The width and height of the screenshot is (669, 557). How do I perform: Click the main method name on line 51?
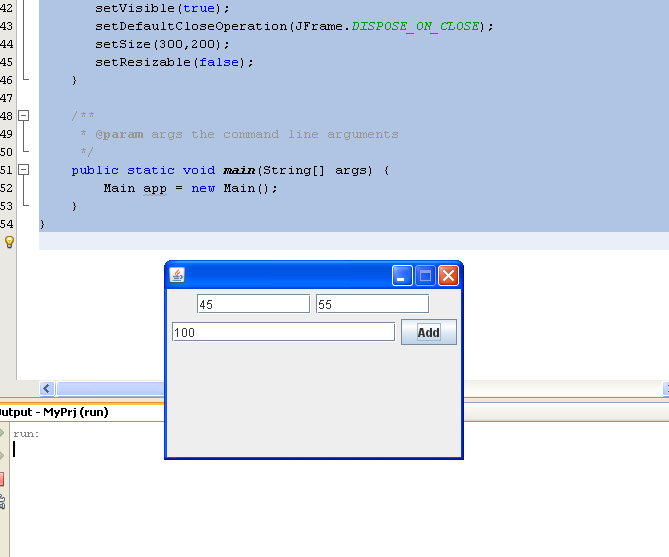(239, 170)
